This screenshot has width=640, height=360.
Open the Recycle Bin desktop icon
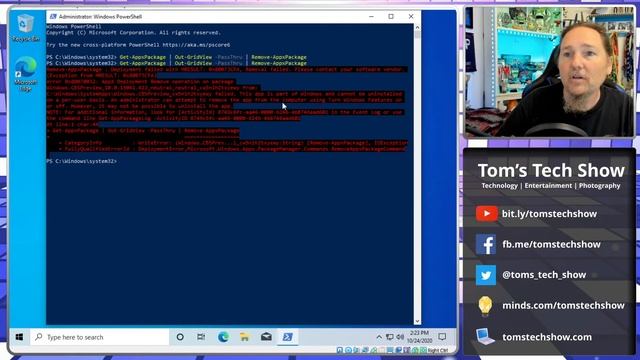point(26,28)
